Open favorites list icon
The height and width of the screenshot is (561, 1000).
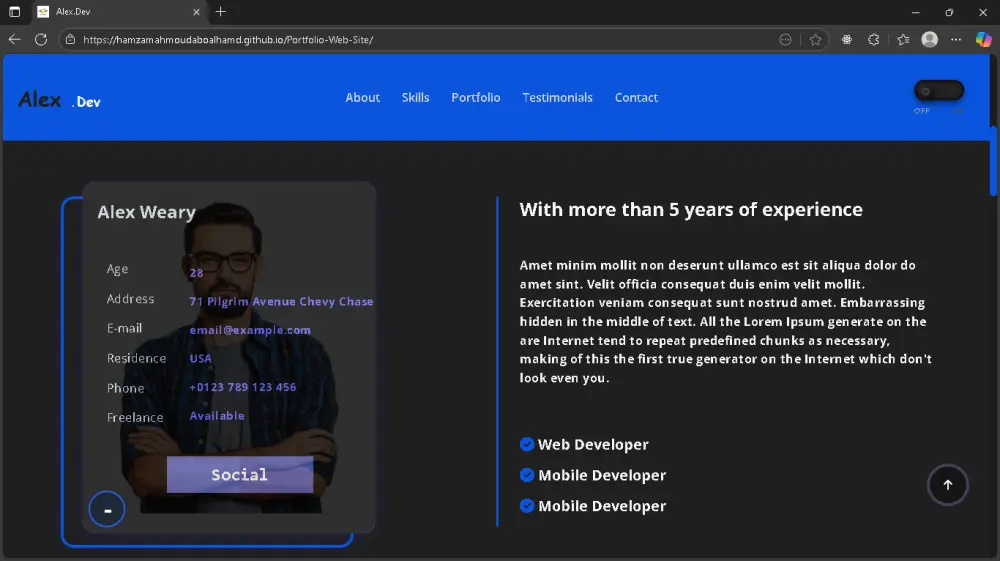(x=902, y=40)
